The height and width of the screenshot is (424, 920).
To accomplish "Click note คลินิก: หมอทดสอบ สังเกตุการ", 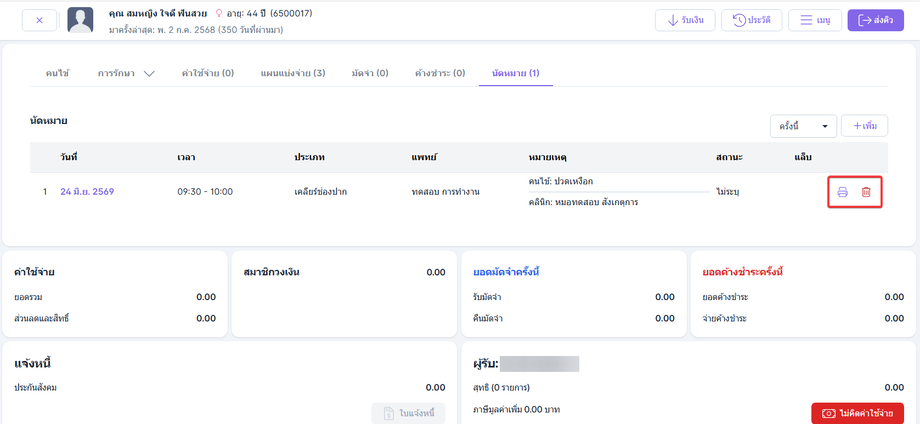I will 583,202.
